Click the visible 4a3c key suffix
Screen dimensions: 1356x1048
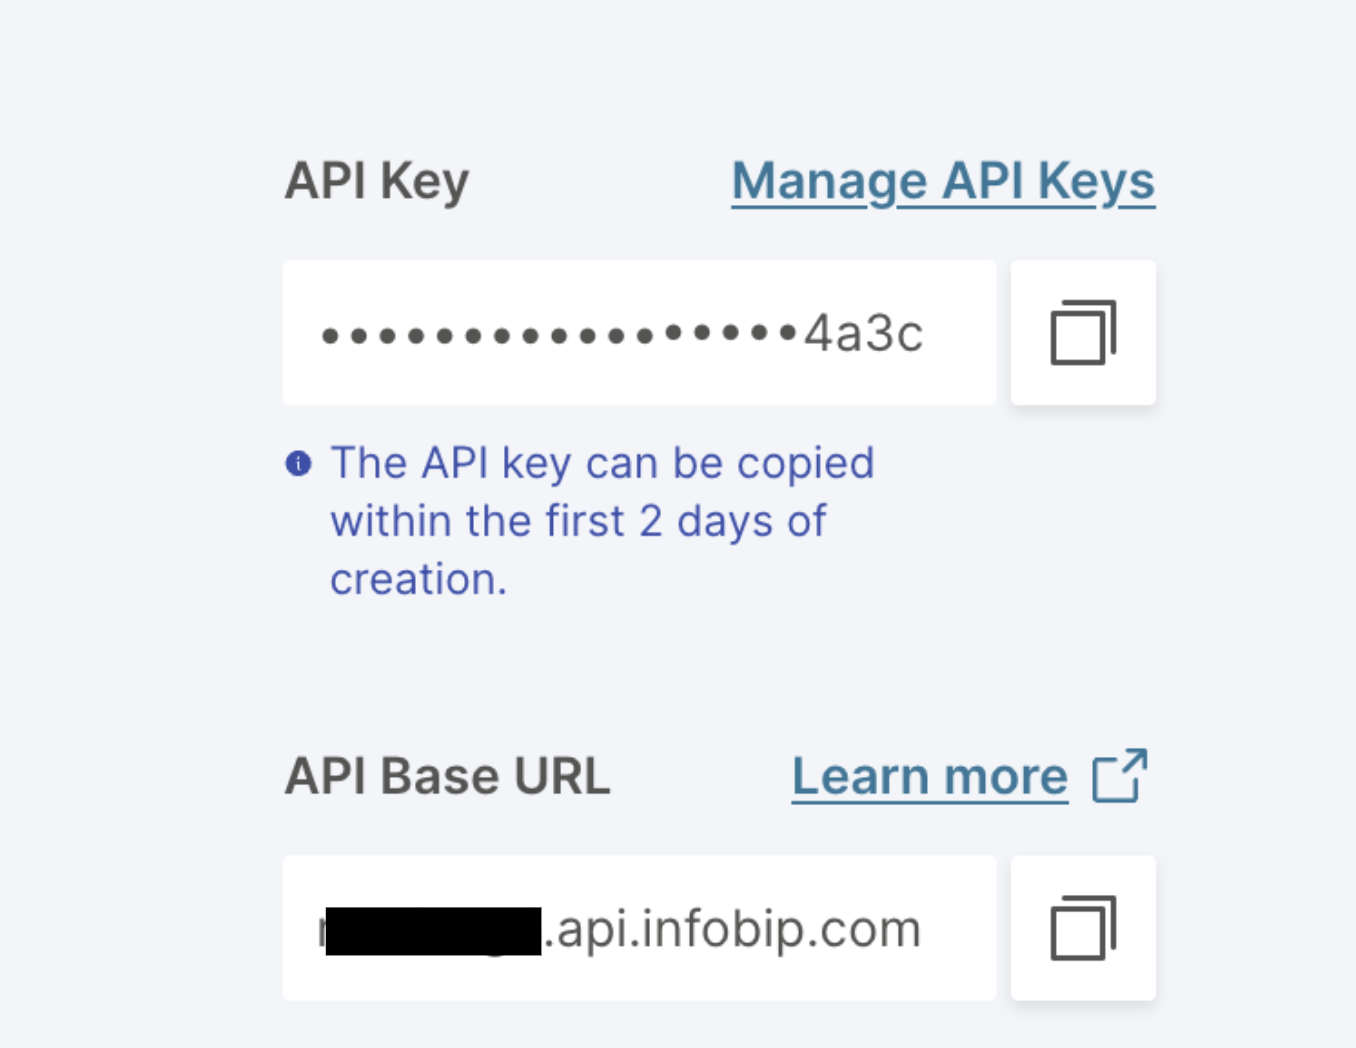click(863, 333)
